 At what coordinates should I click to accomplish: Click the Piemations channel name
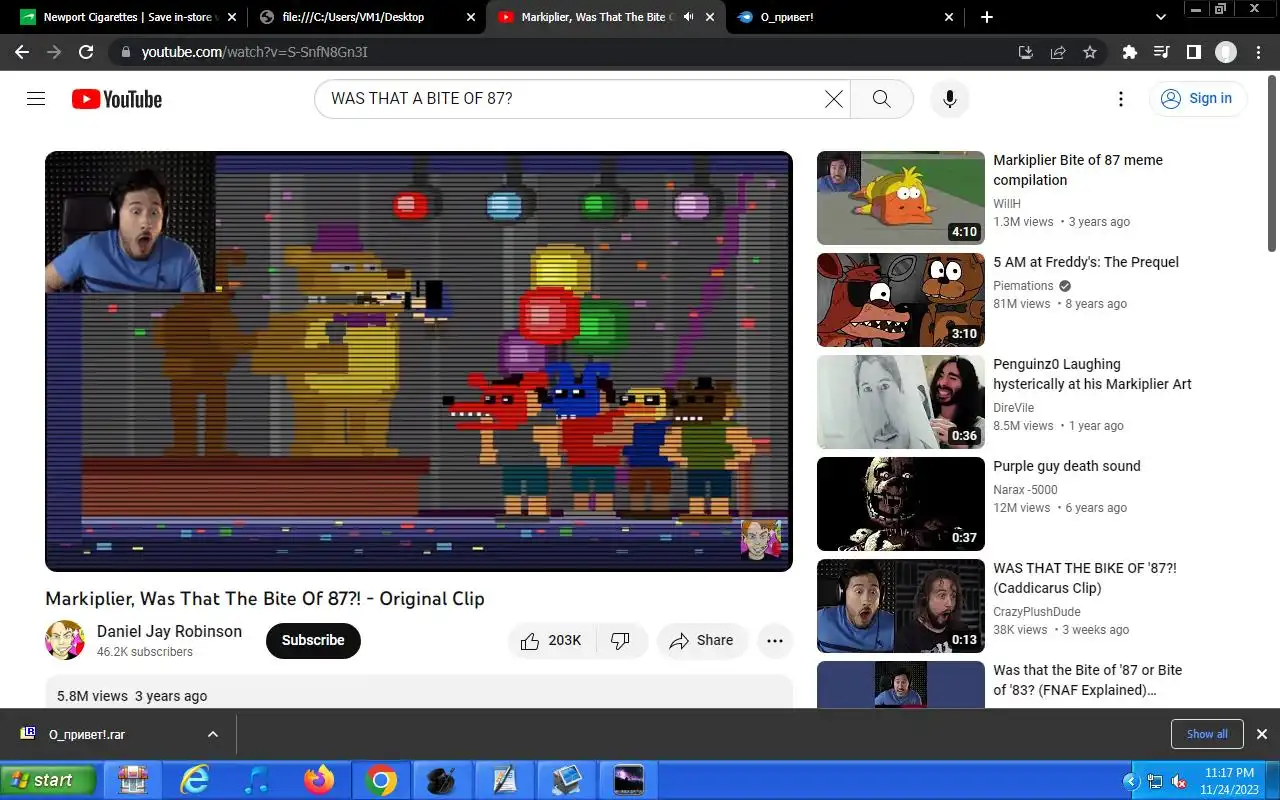[1023, 286]
